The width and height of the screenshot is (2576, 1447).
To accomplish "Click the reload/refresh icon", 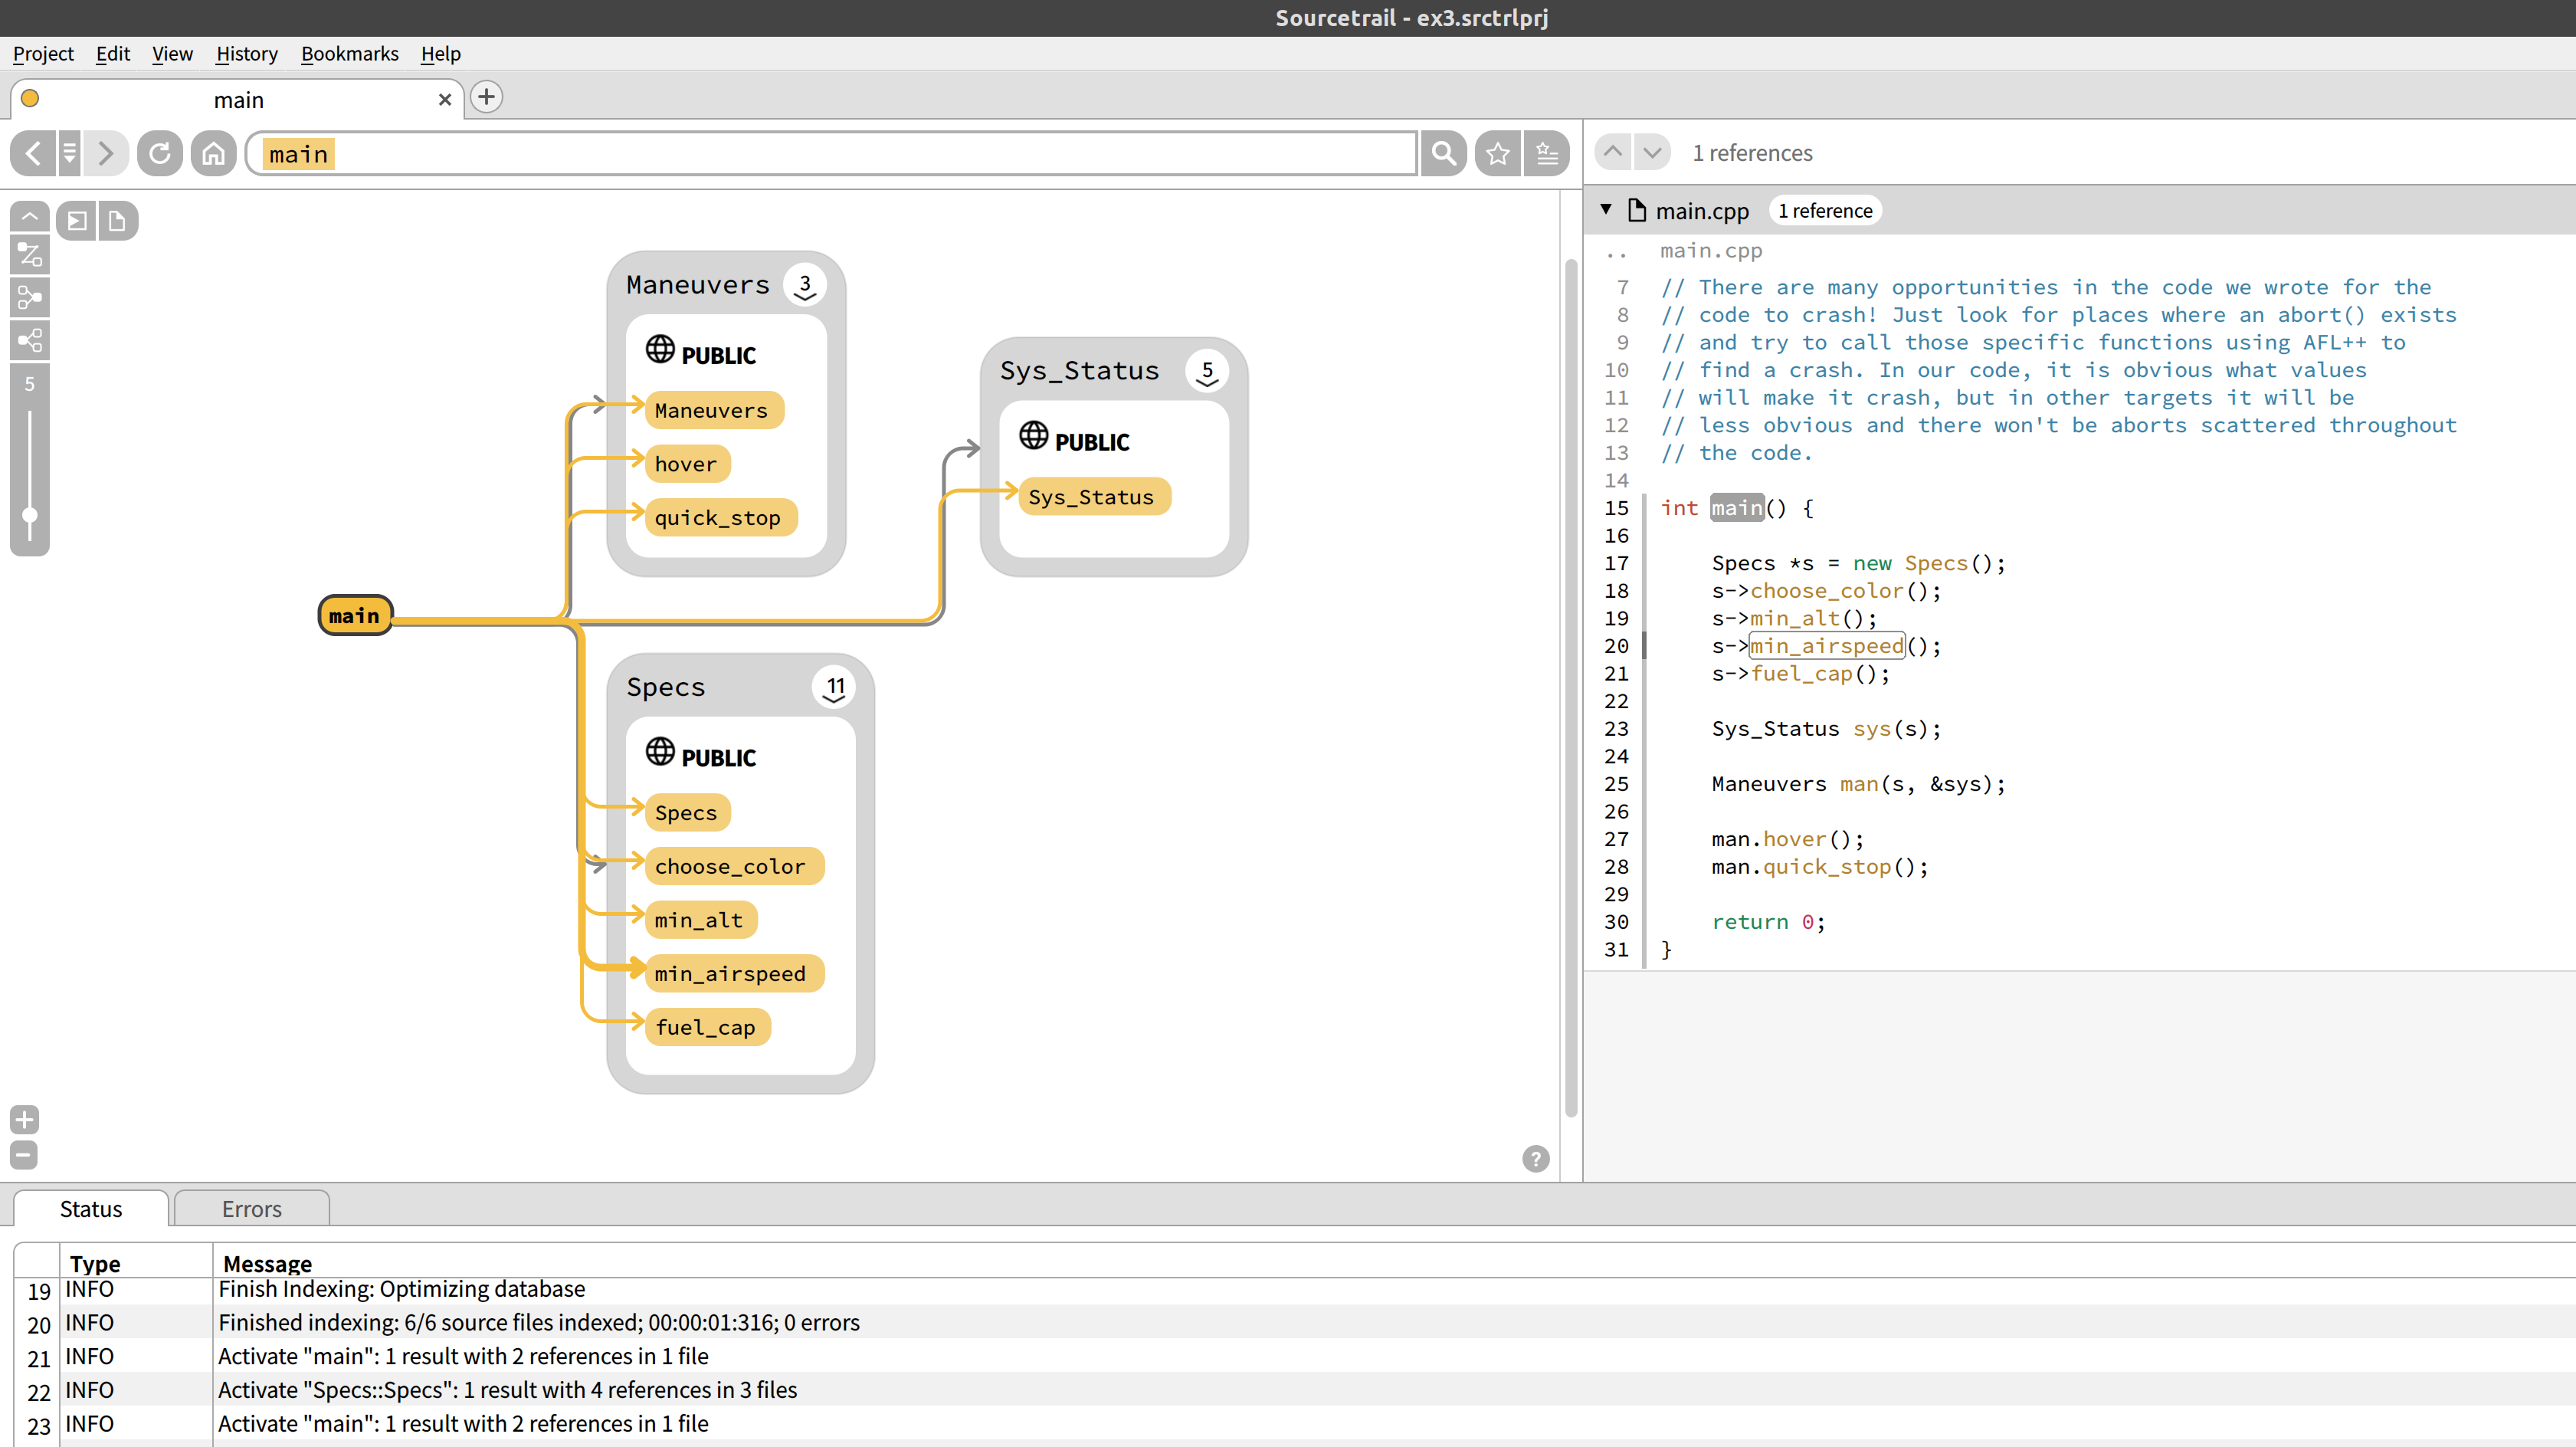I will click(x=160, y=153).
